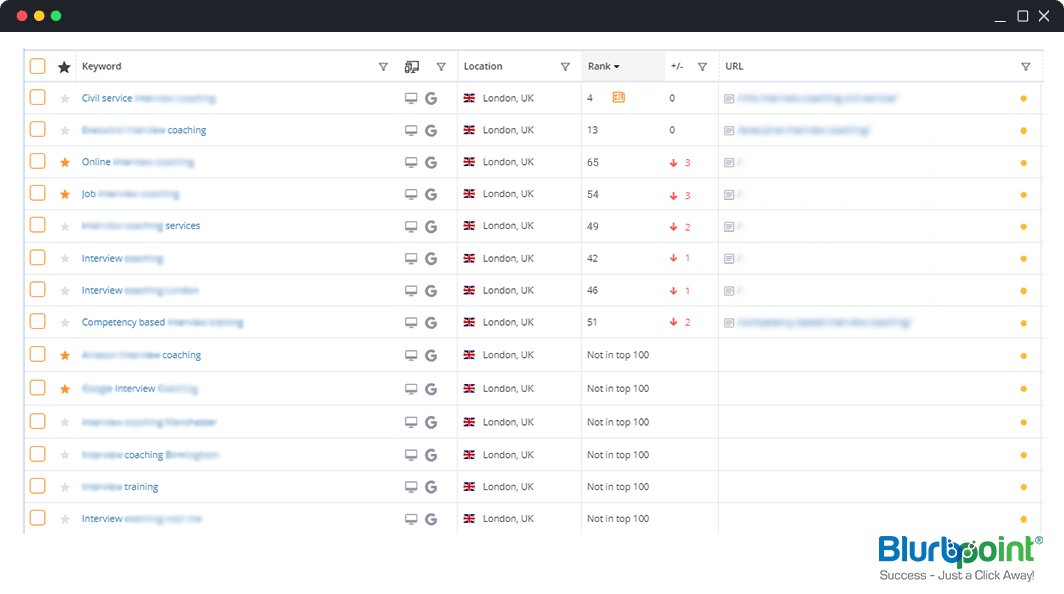Click the SERP feature icon beside rank 4

[618, 98]
